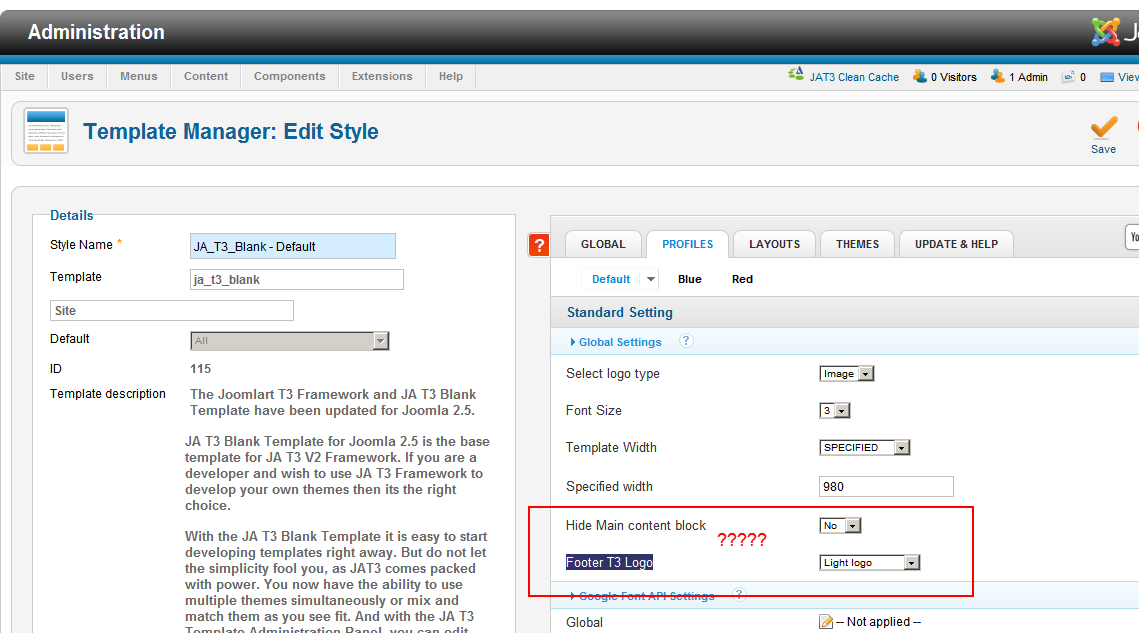Click the Template Manager icon in header
This screenshot has height=633, width=1139.
point(46,131)
